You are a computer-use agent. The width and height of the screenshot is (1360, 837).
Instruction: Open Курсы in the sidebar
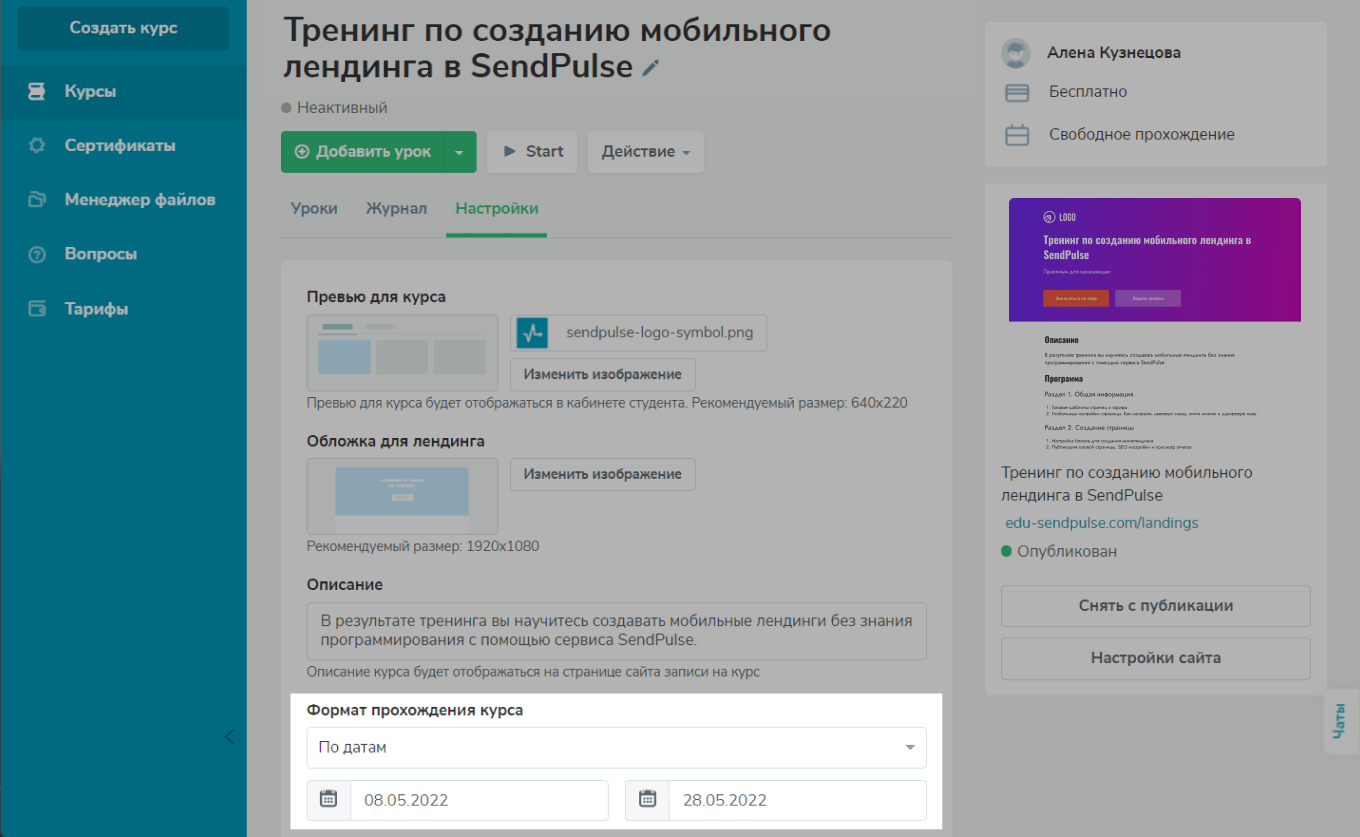[x=123, y=92]
